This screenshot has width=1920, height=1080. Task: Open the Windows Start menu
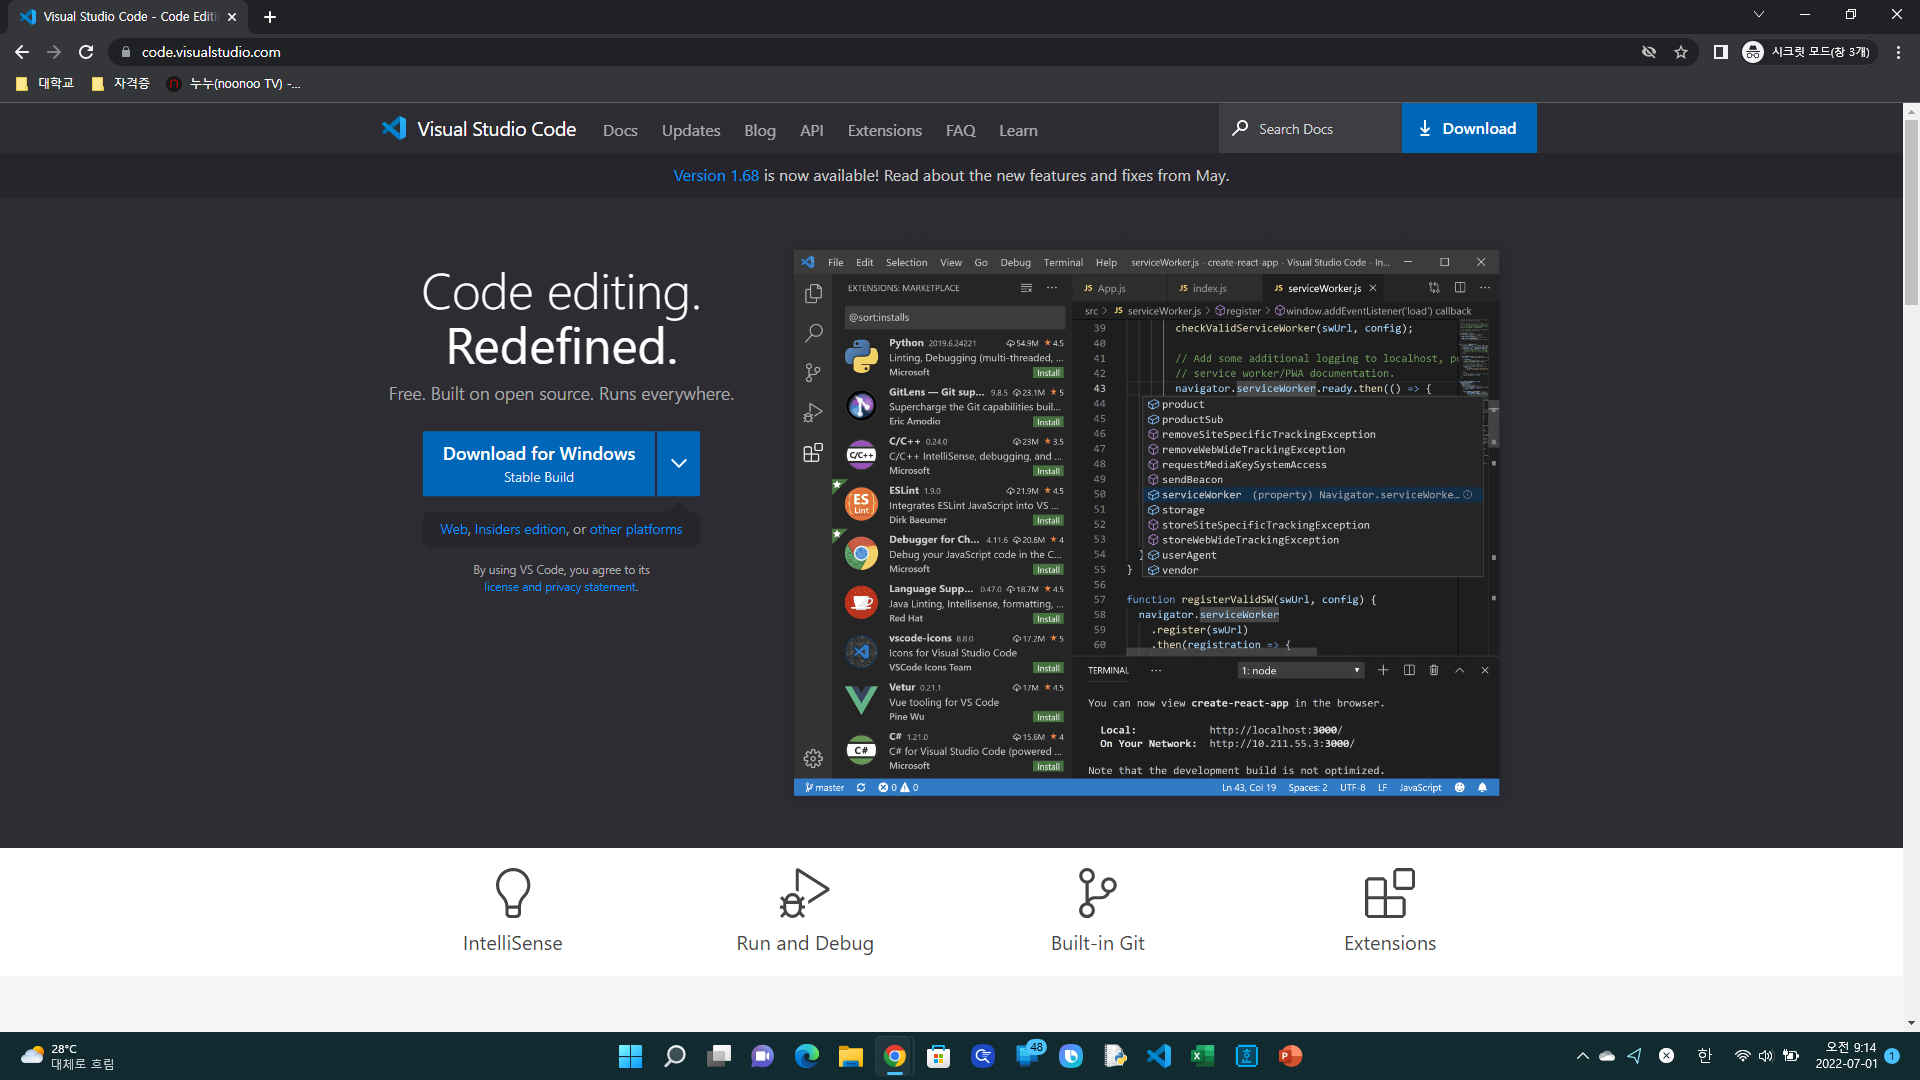pyautogui.click(x=630, y=1056)
